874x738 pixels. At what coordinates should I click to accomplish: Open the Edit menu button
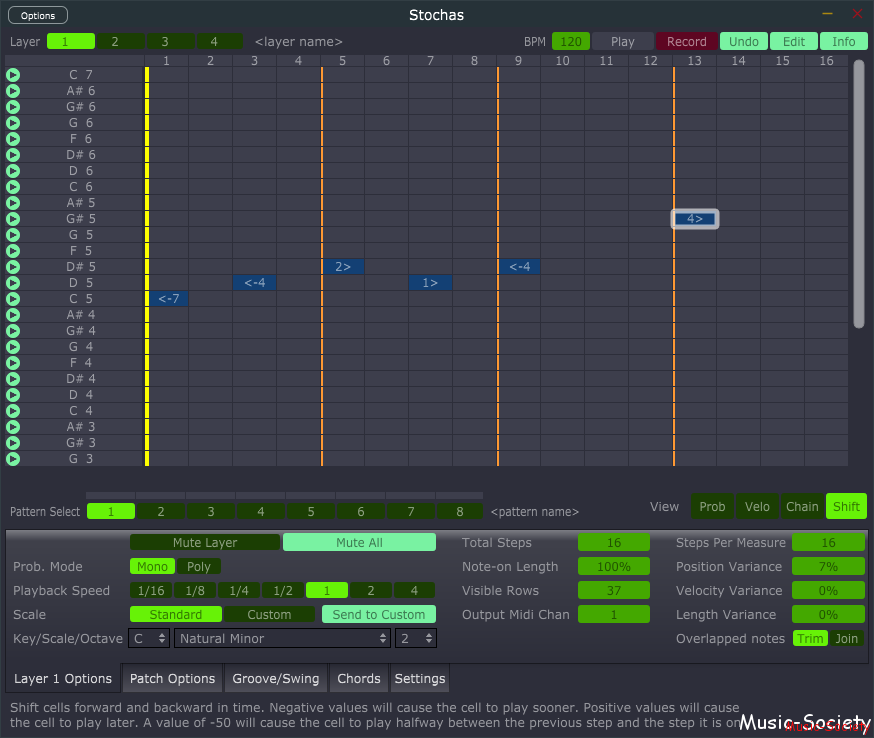coord(794,42)
